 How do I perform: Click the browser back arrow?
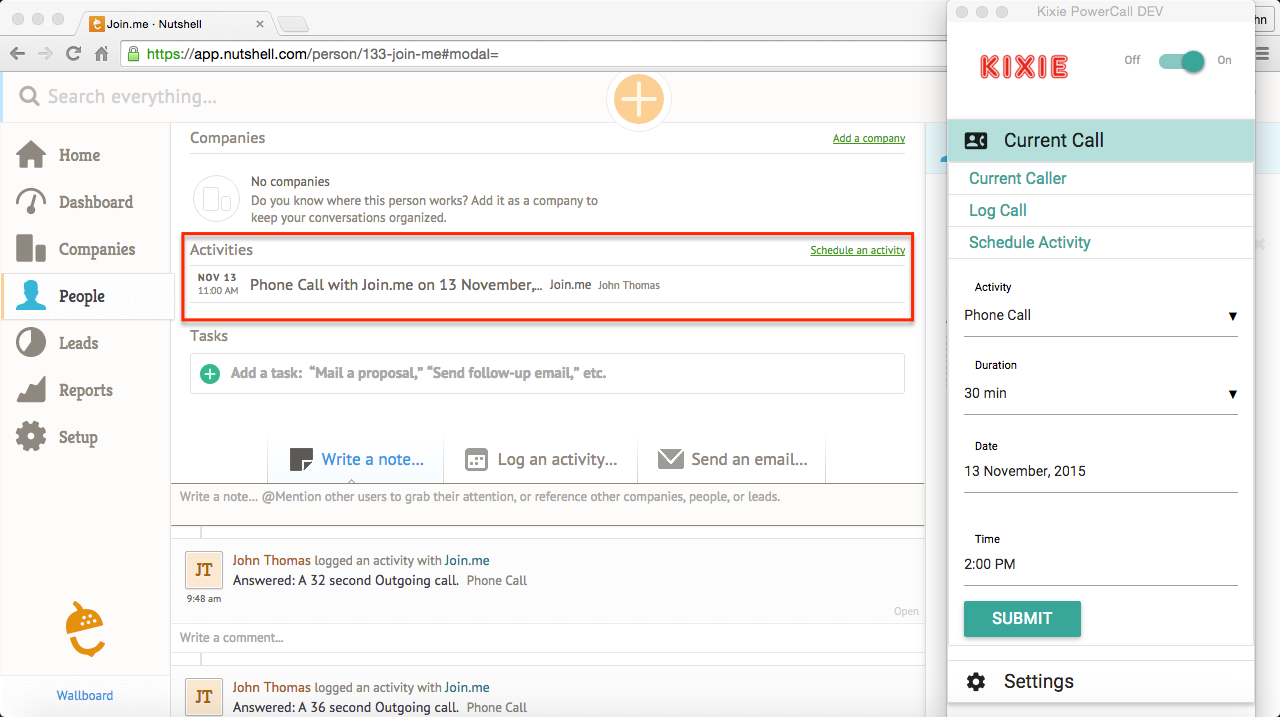17,54
